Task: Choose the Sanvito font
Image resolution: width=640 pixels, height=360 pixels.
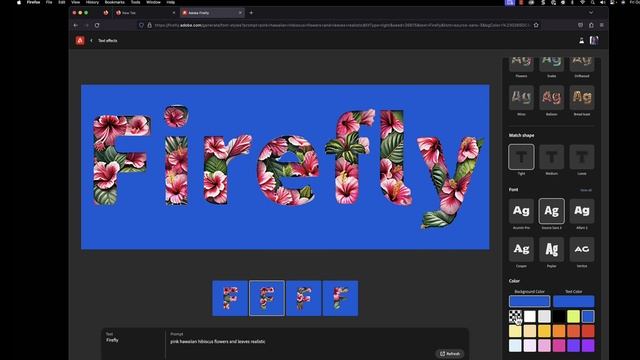Action: tap(582, 249)
